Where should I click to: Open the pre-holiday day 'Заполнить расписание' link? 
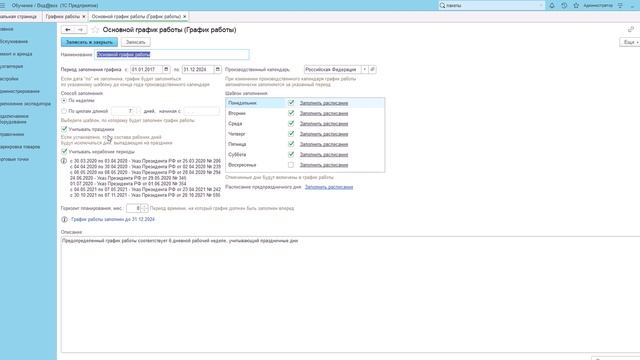pos(329,187)
